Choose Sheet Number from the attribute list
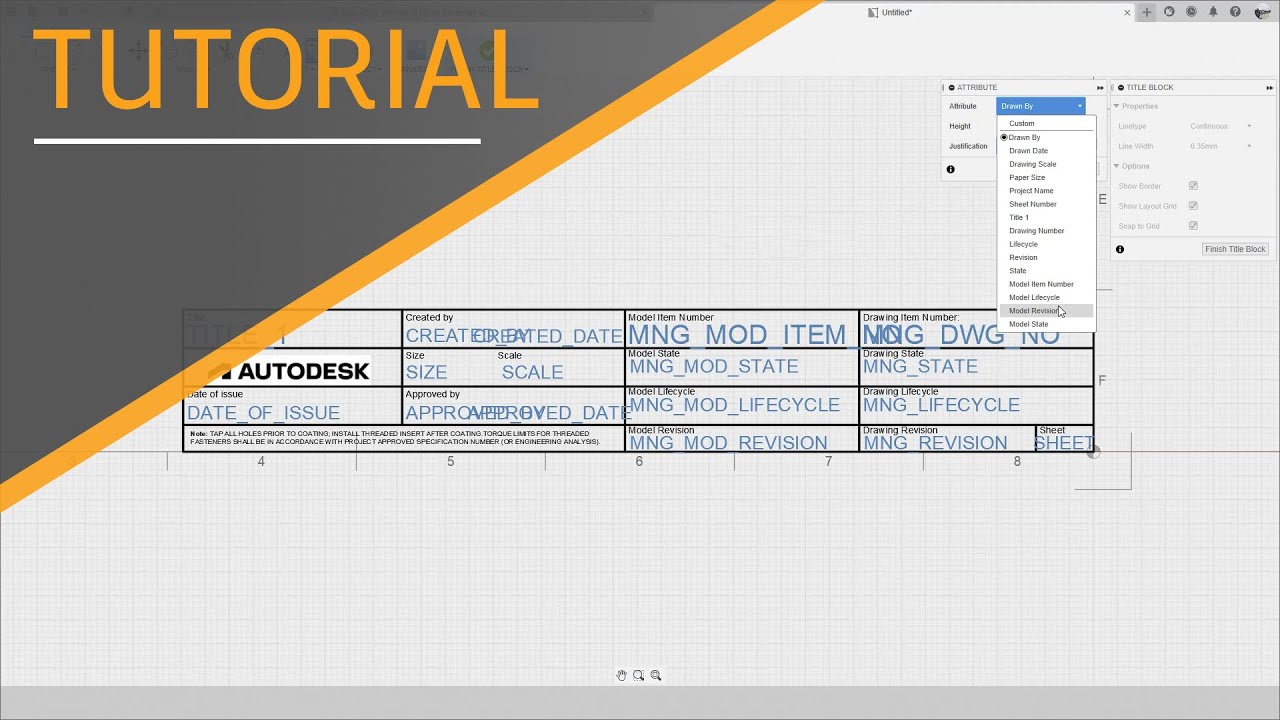Viewport: 1280px width, 720px height. pos(1046,204)
